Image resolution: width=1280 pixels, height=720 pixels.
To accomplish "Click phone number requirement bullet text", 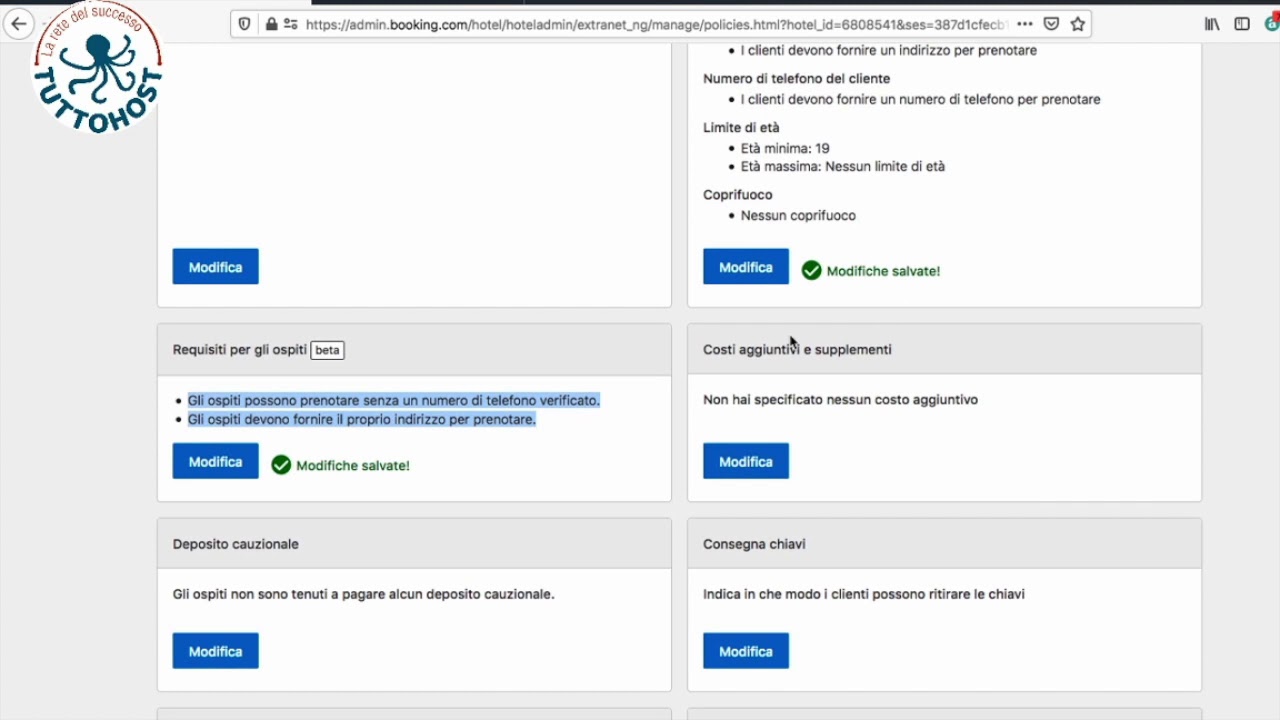I will click(x=921, y=99).
